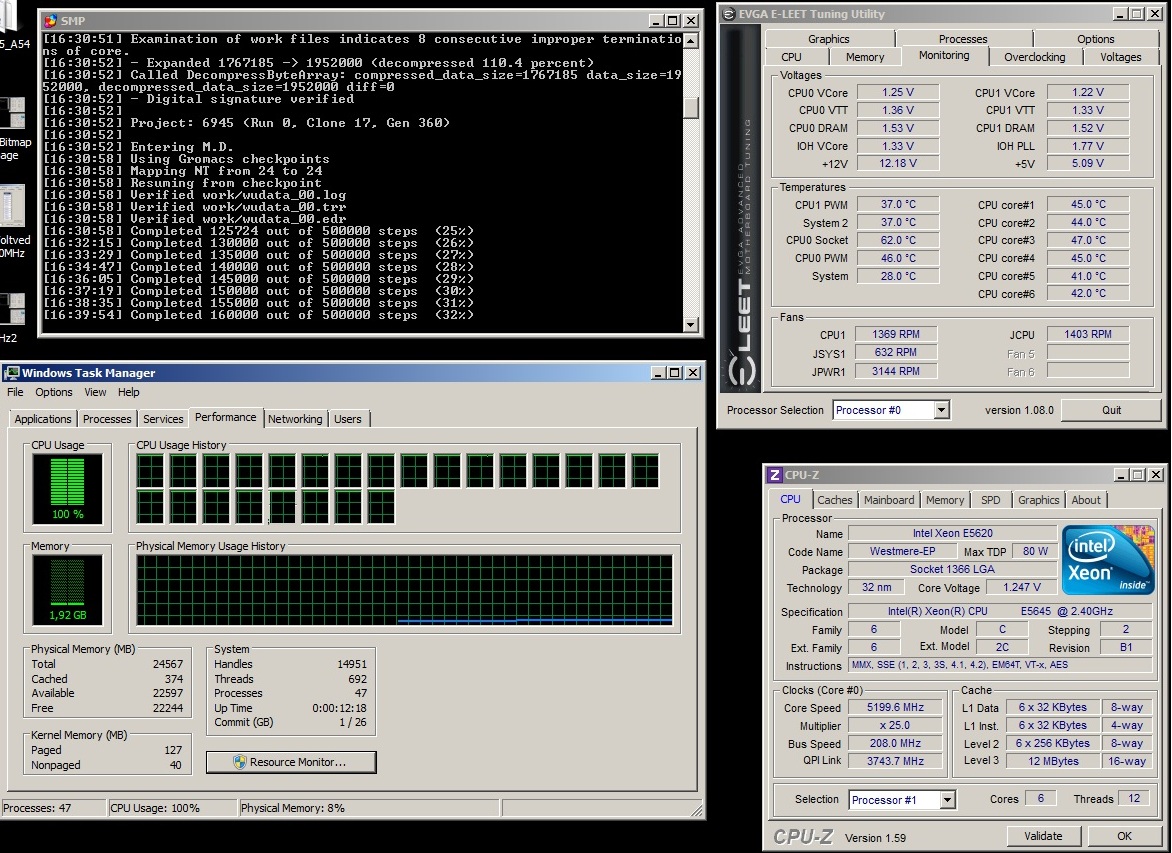This screenshot has width=1172, height=853.
Task: Open the Memory tab in CPU-Z
Action: point(945,500)
